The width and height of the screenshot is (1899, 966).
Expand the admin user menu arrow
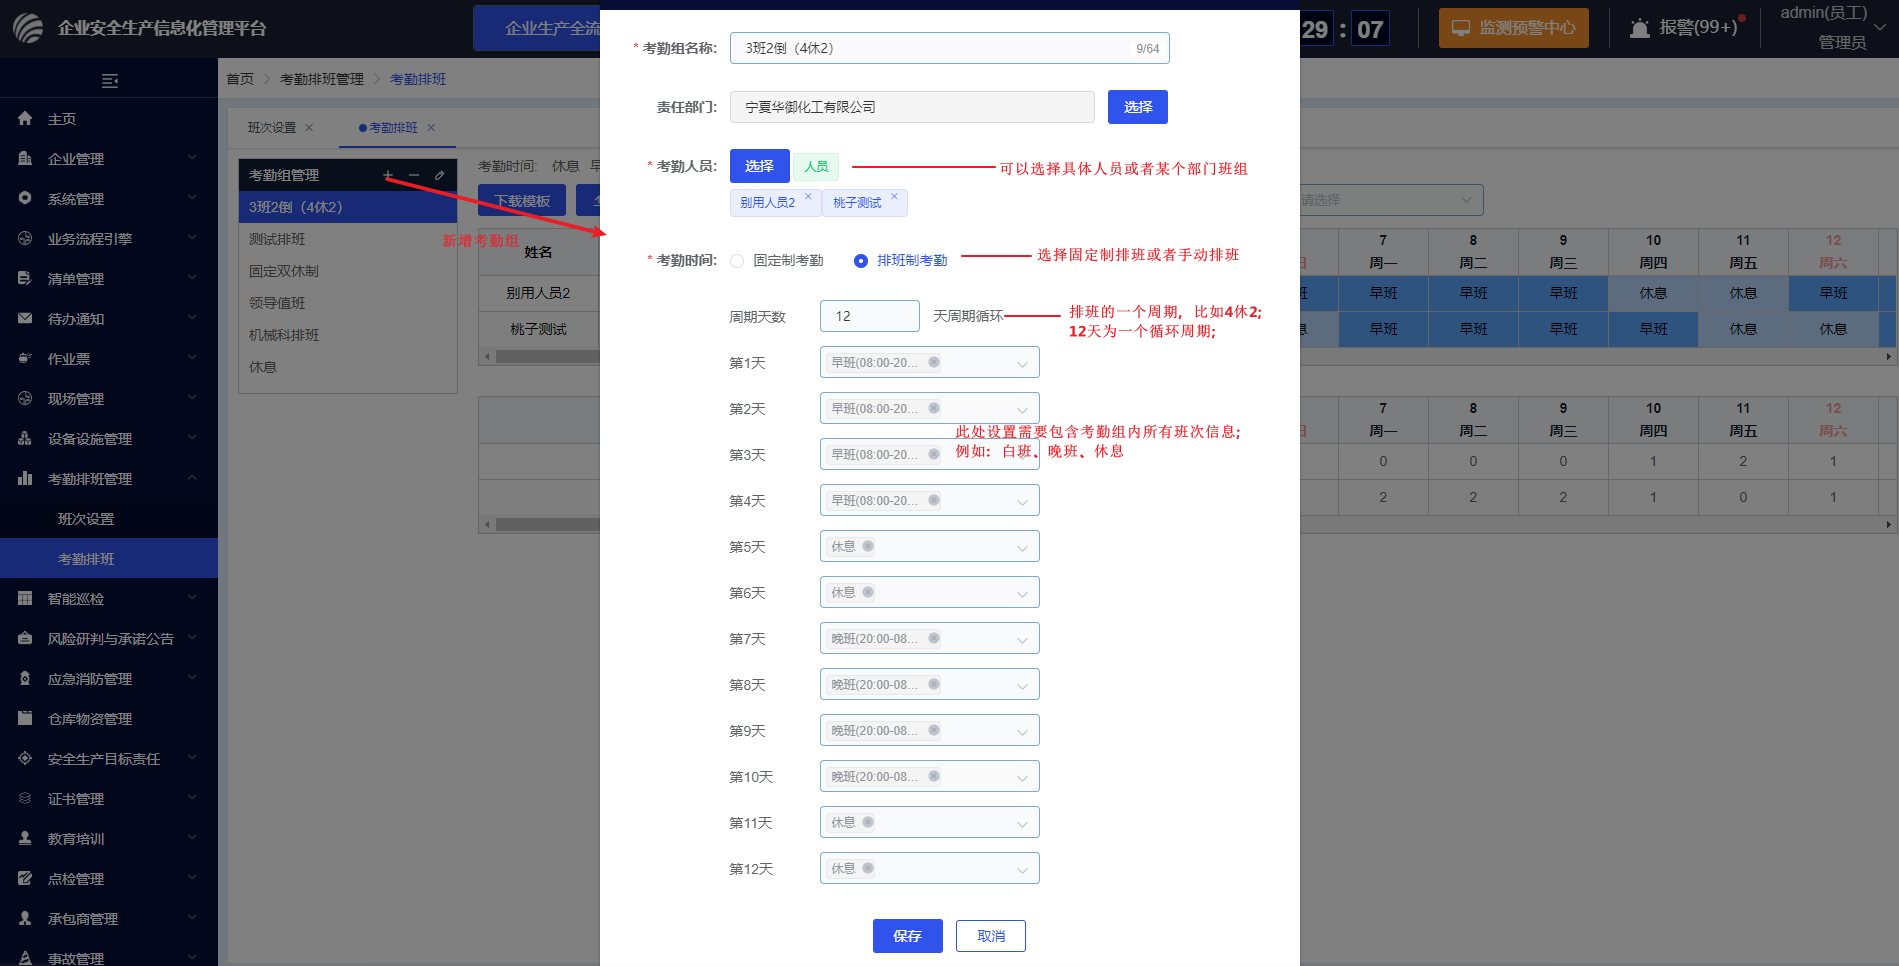[x=1880, y=27]
